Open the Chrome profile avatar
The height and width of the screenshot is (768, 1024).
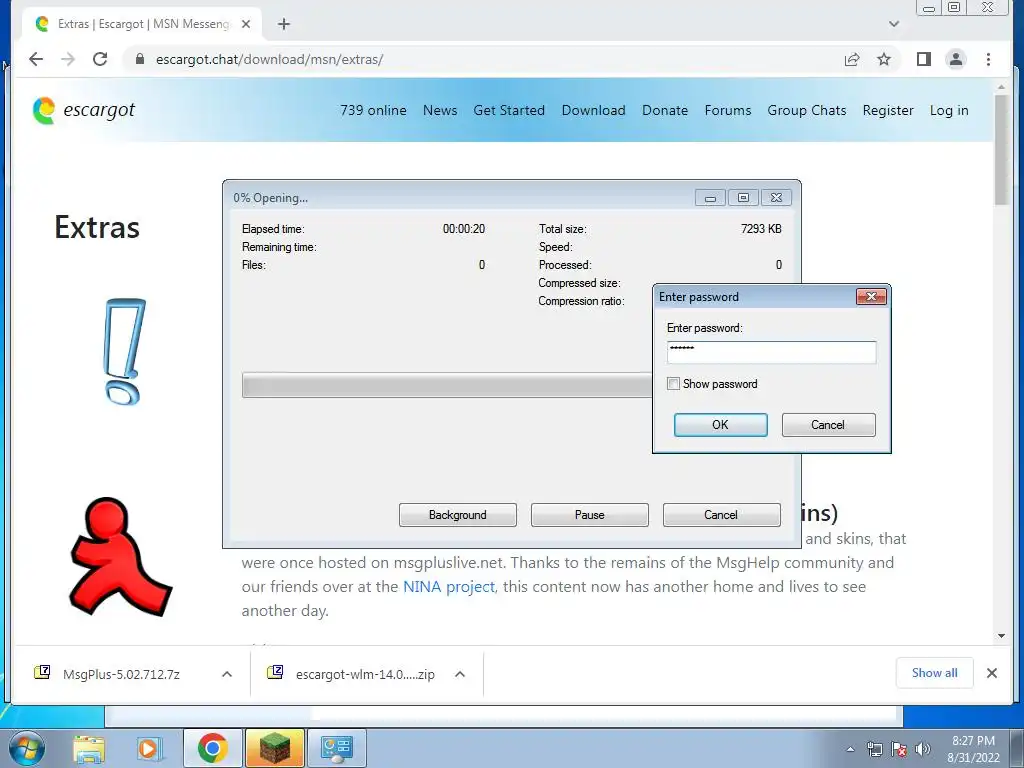pyautogui.click(x=955, y=59)
